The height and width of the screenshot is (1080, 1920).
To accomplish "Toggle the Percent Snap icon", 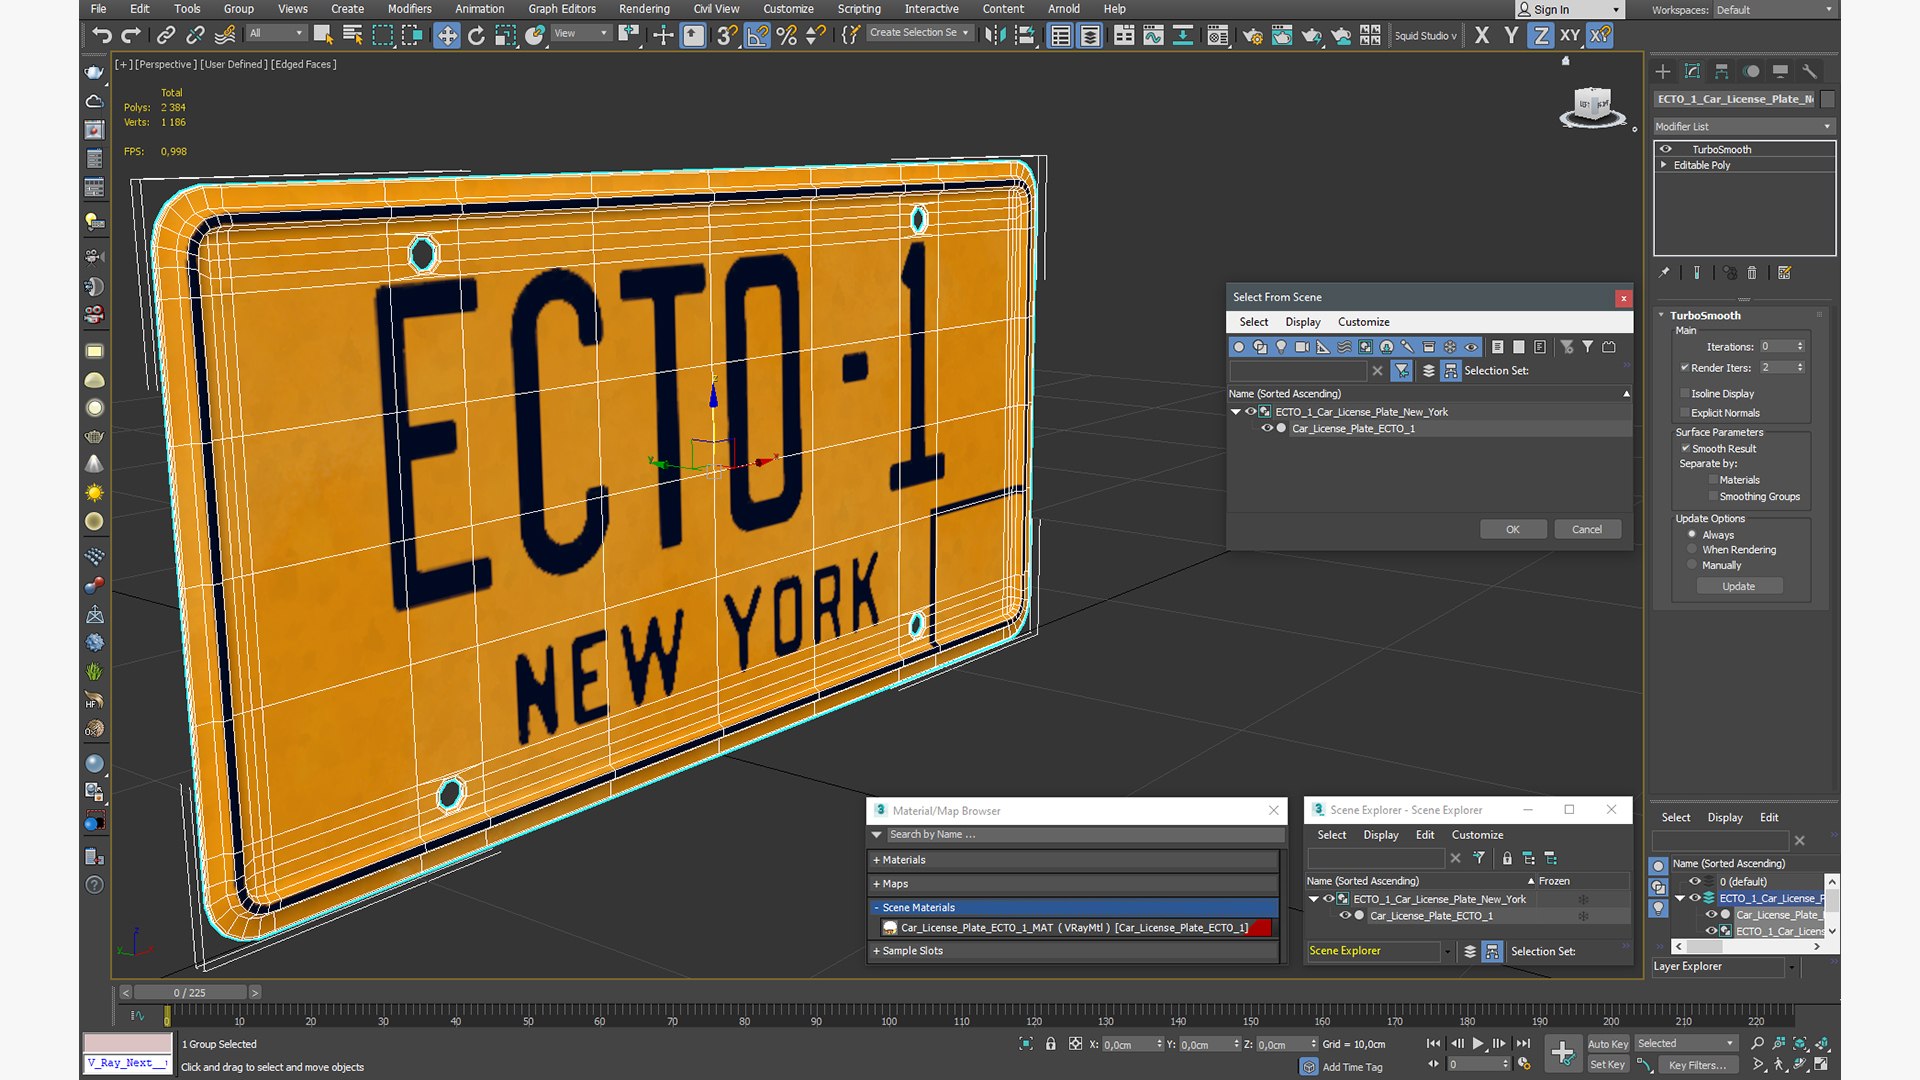I will [787, 36].
